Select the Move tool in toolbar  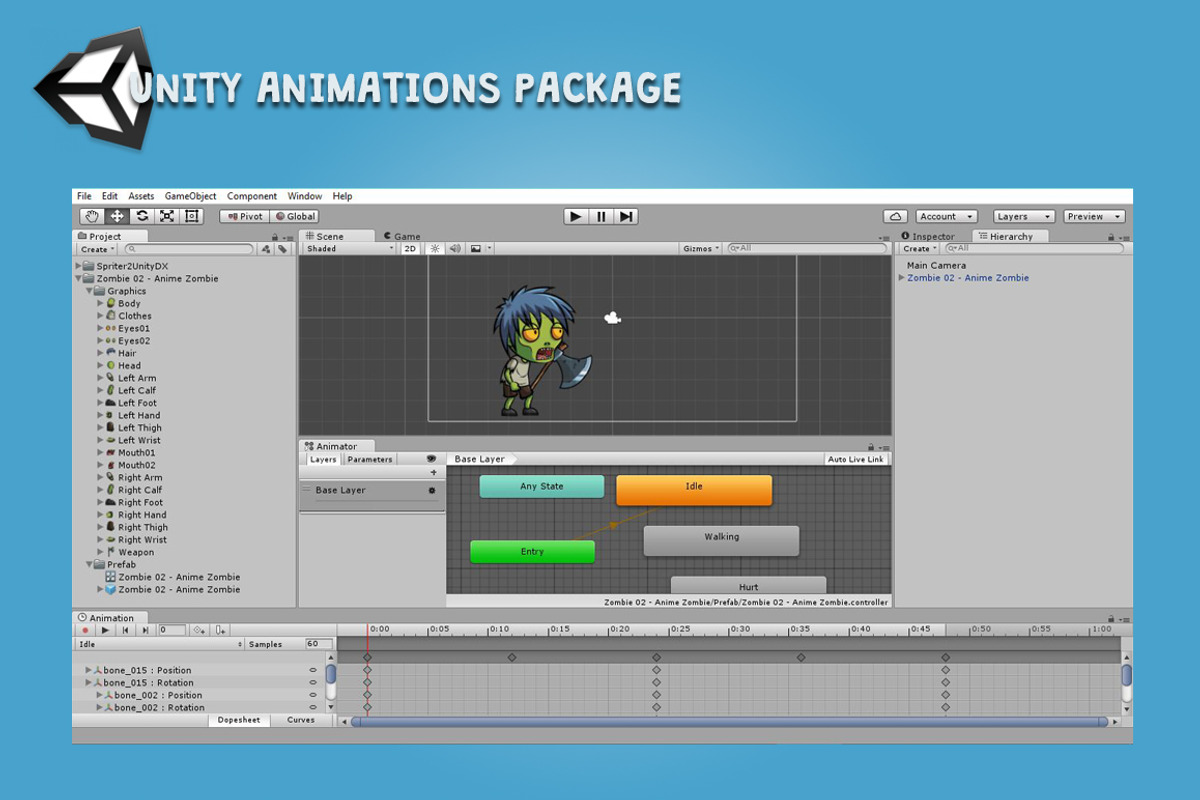[x=117, y=216]
